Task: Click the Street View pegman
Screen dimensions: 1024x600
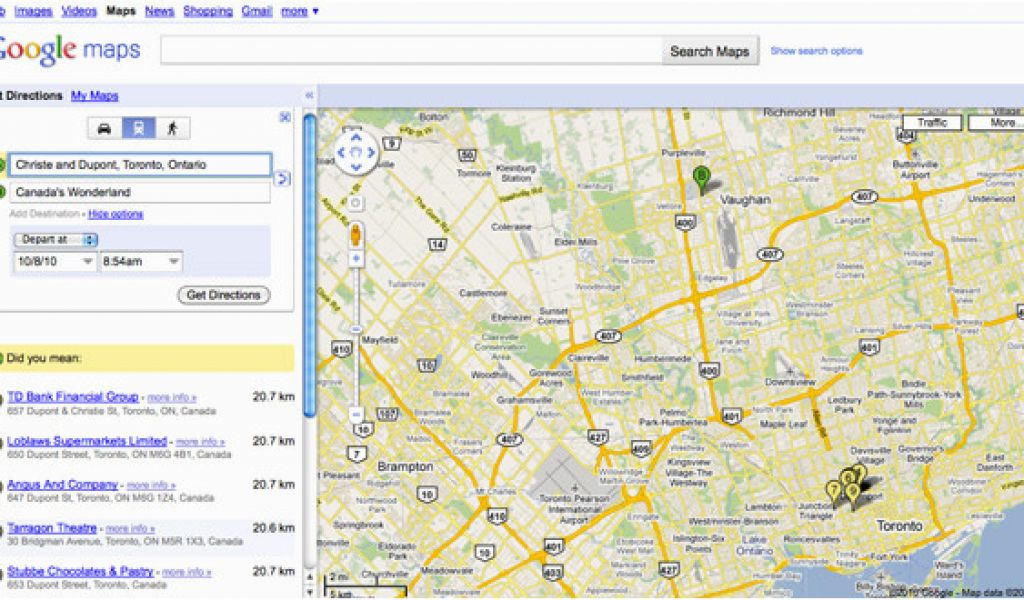Action: pos(356,234)
